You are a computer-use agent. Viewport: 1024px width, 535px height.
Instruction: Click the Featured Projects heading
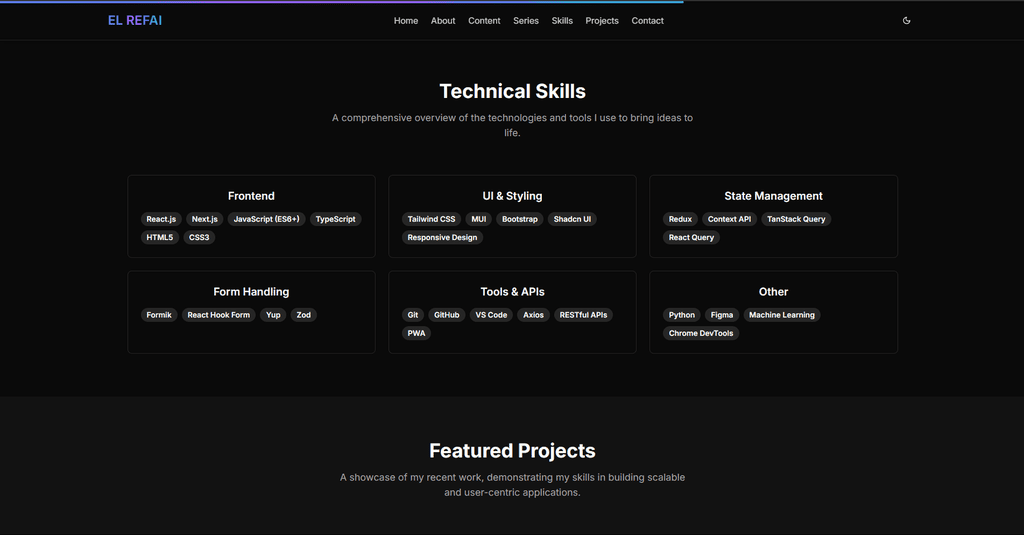coord(512,451)
